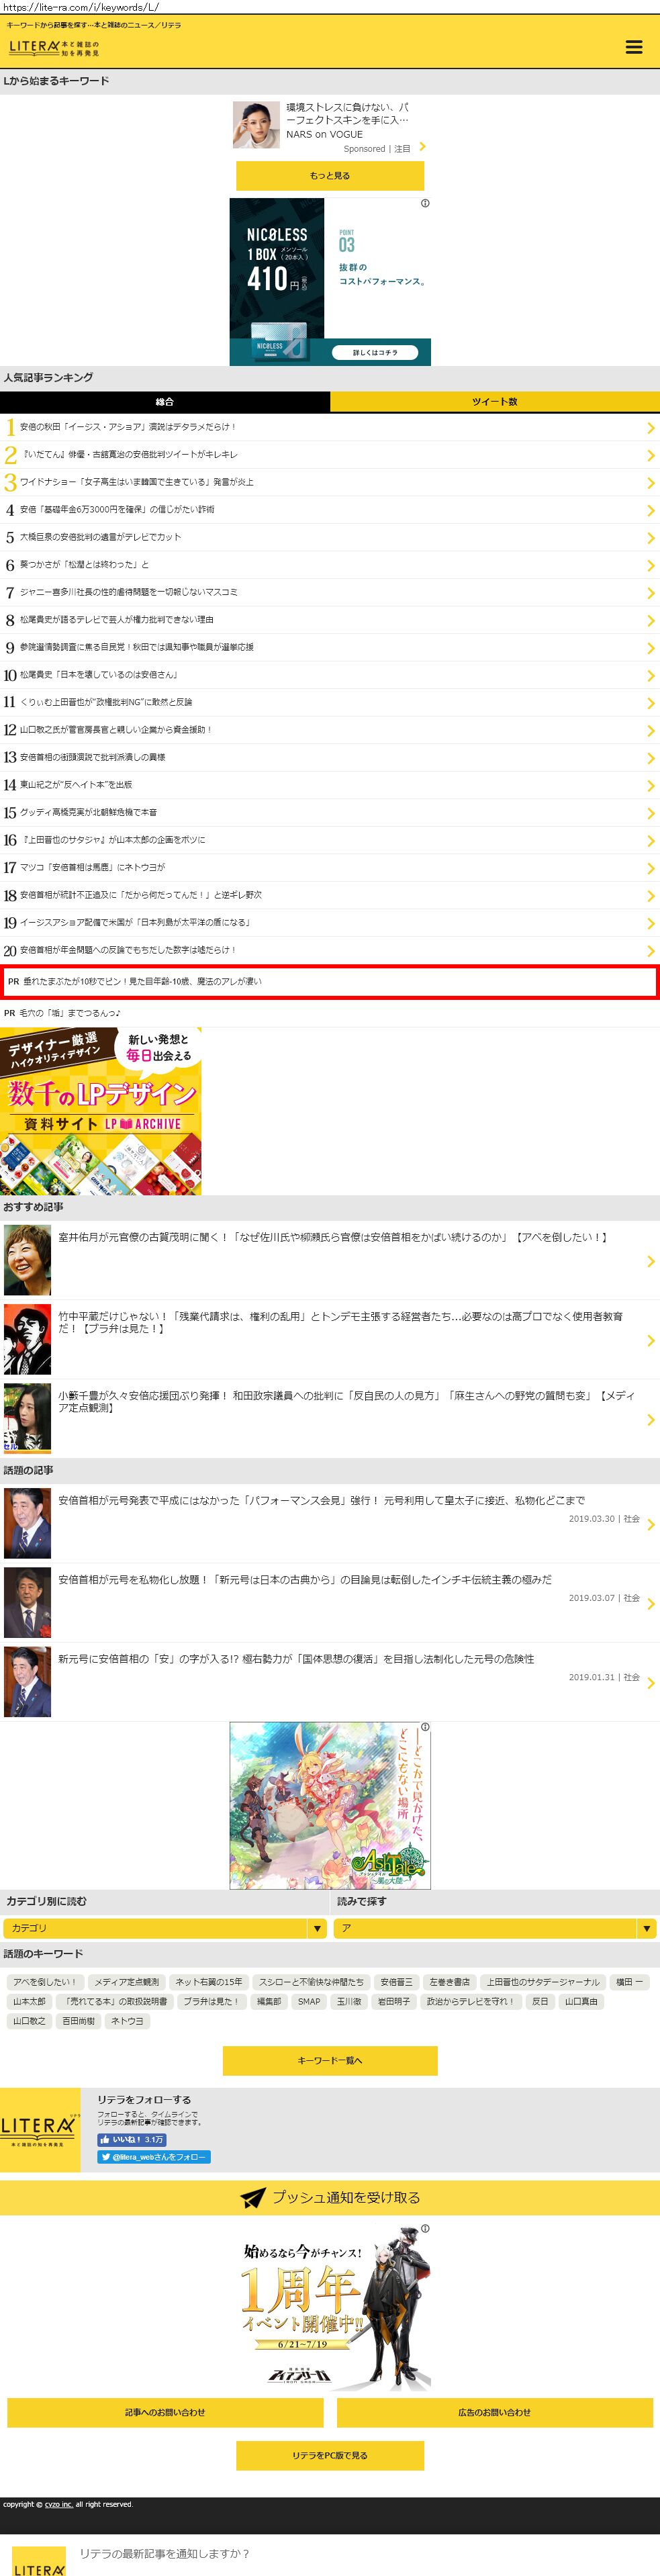Select the 安倍晋三 keyword tag
Image resolution: width=660 pixels, height=2576 pixels.
pos(396,1982)
